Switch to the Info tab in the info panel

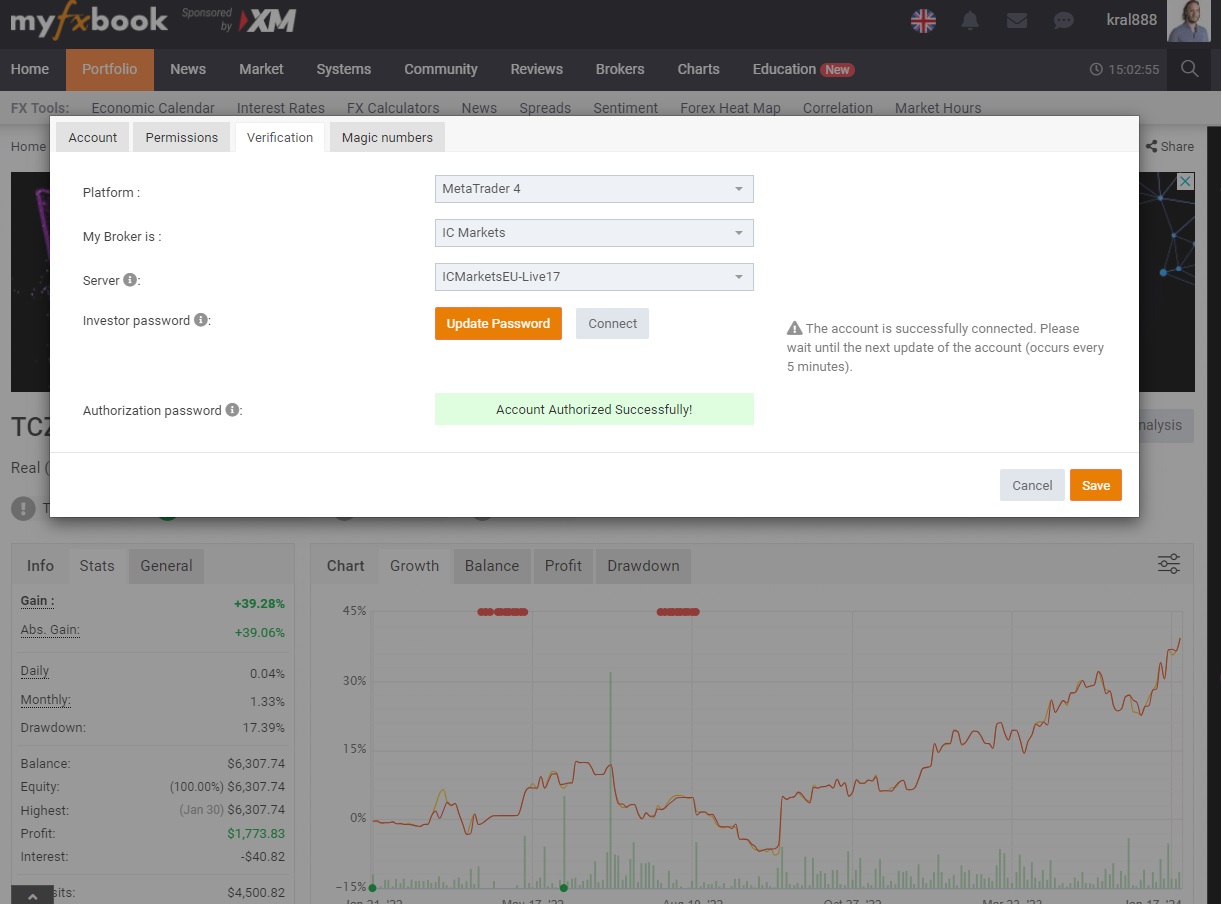tap(40, 566)
